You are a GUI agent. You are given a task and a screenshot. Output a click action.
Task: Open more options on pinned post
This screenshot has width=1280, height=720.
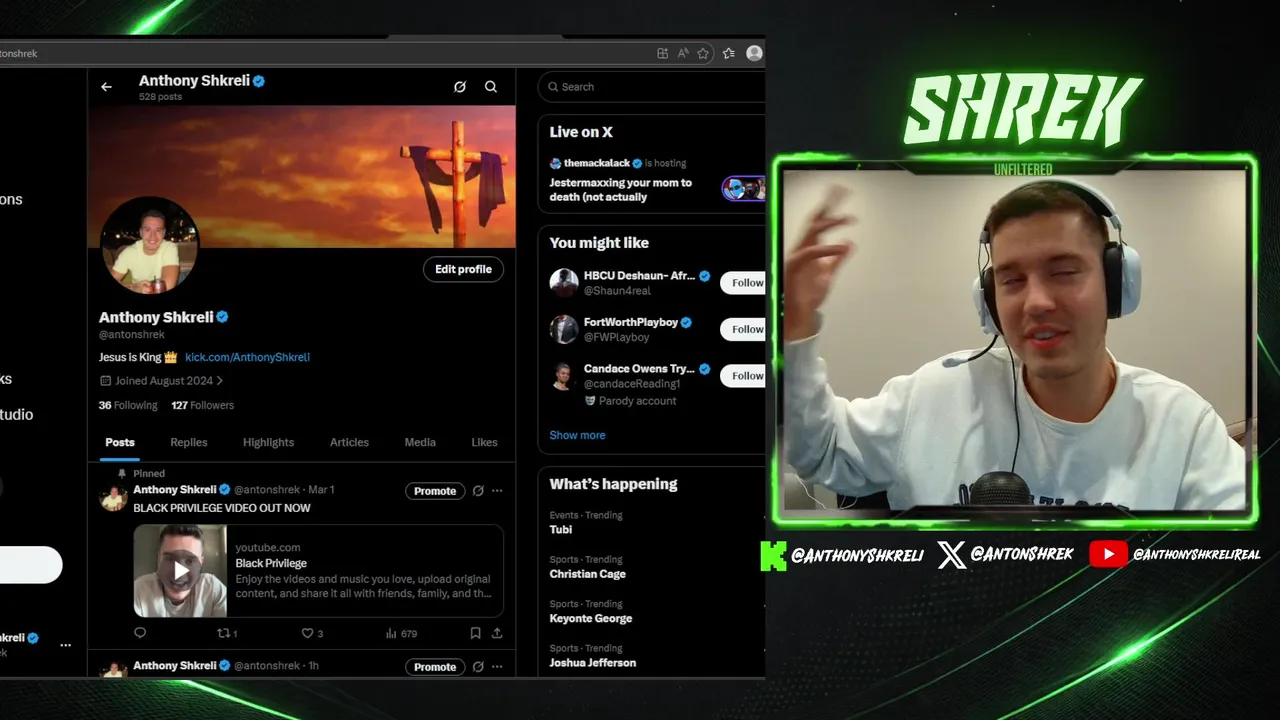point(497,491)
